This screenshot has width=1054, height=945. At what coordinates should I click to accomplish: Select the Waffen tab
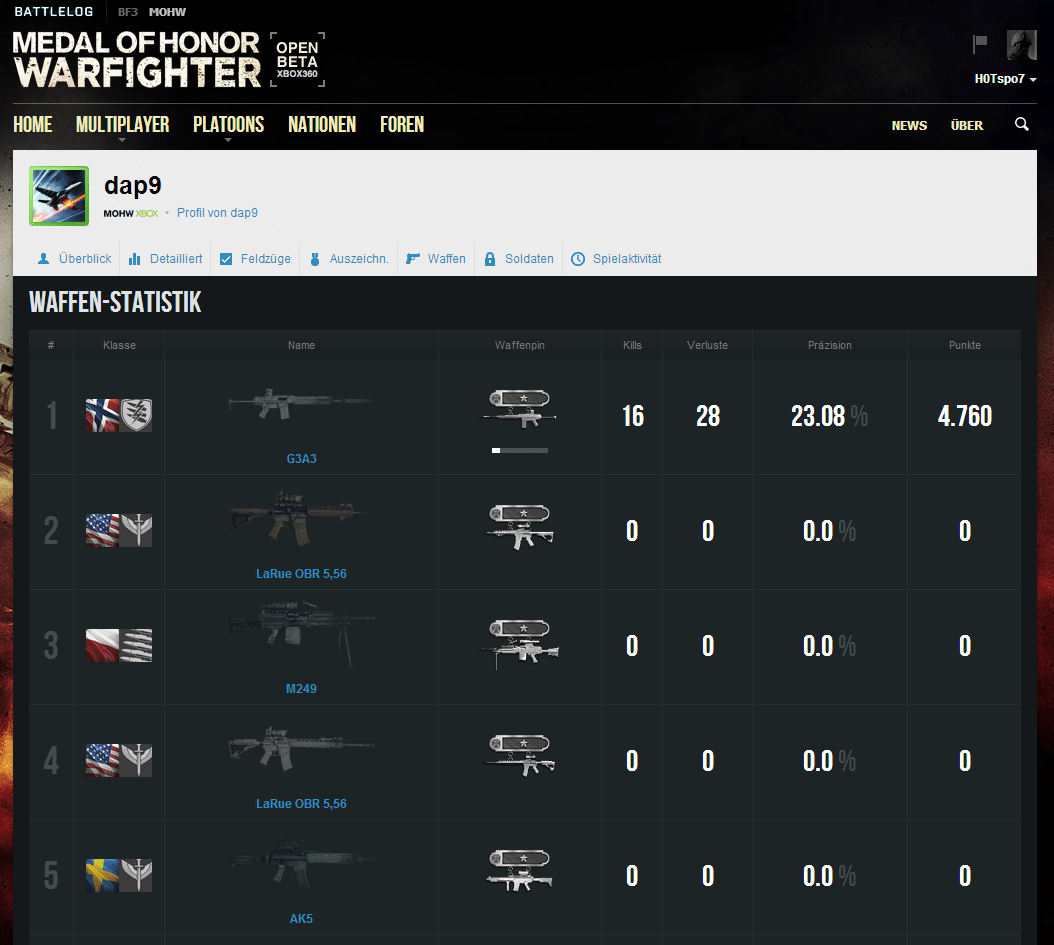[436, 259]
